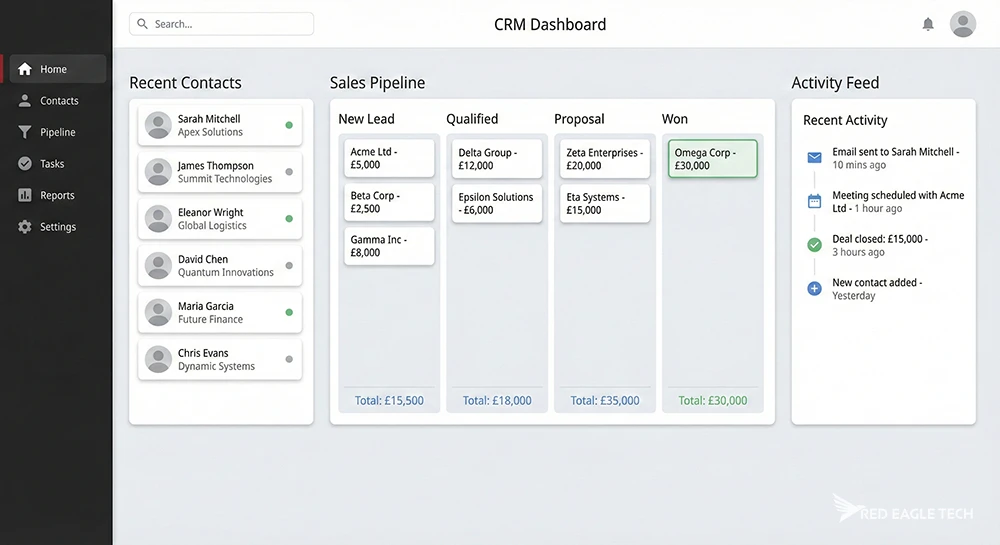This screenshot has height=545, width=1000.
Task: Click the Summit Technologies company text
Action: tap(225, 179)
